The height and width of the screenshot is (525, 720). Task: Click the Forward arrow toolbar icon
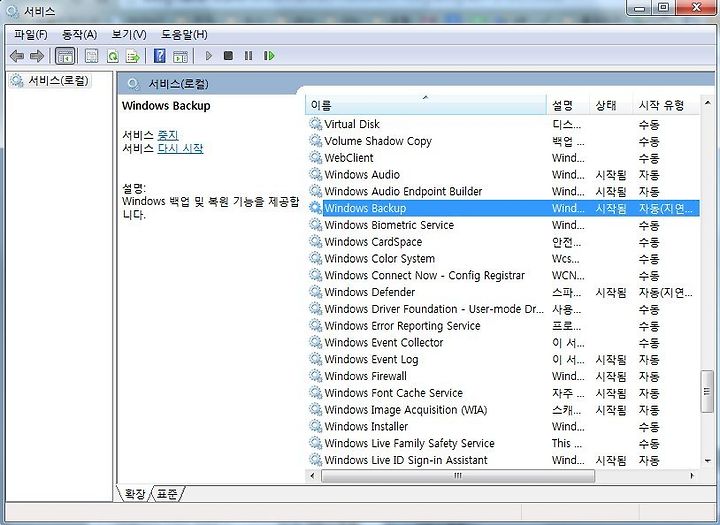37,56
